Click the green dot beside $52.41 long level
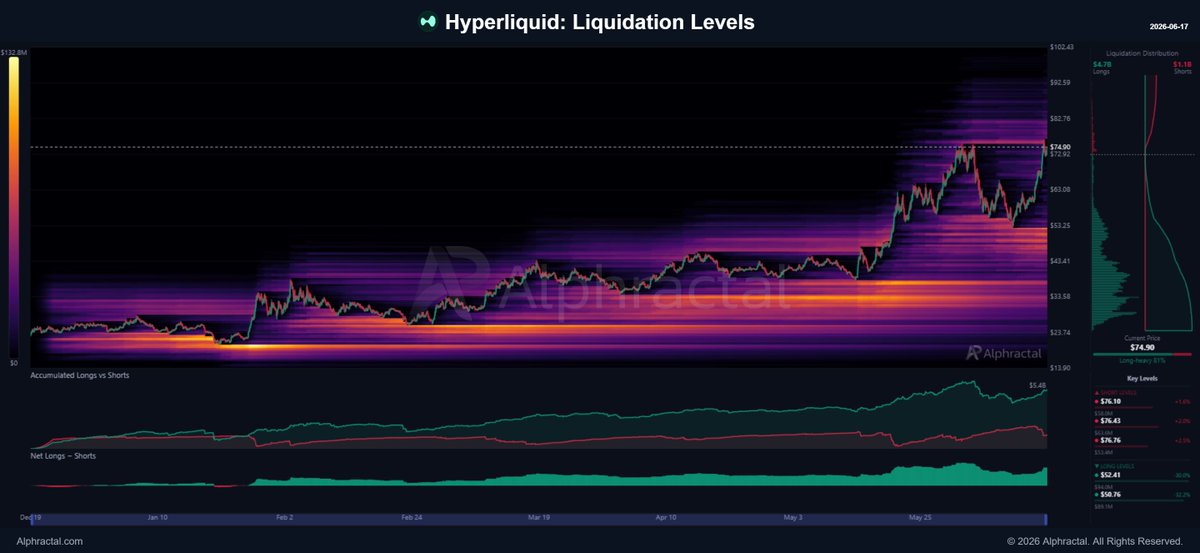The width and height of the screenshot is (1200, 553). (x=1097, y=475)
